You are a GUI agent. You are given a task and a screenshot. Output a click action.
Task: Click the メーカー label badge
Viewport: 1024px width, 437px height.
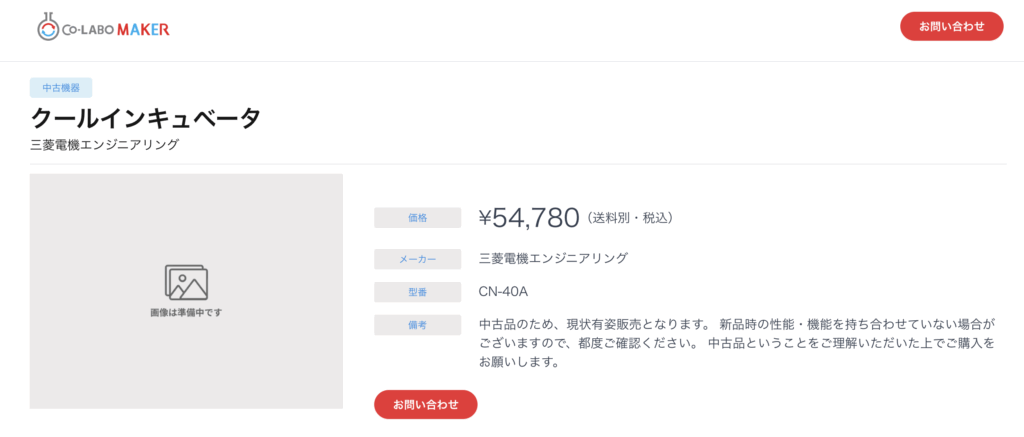(x=417, y=259)
